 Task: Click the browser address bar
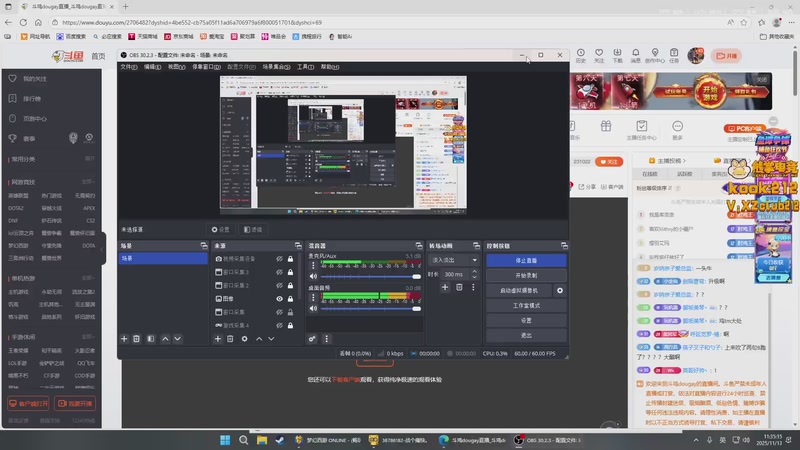pyautogui.click(x=388, y=22)
